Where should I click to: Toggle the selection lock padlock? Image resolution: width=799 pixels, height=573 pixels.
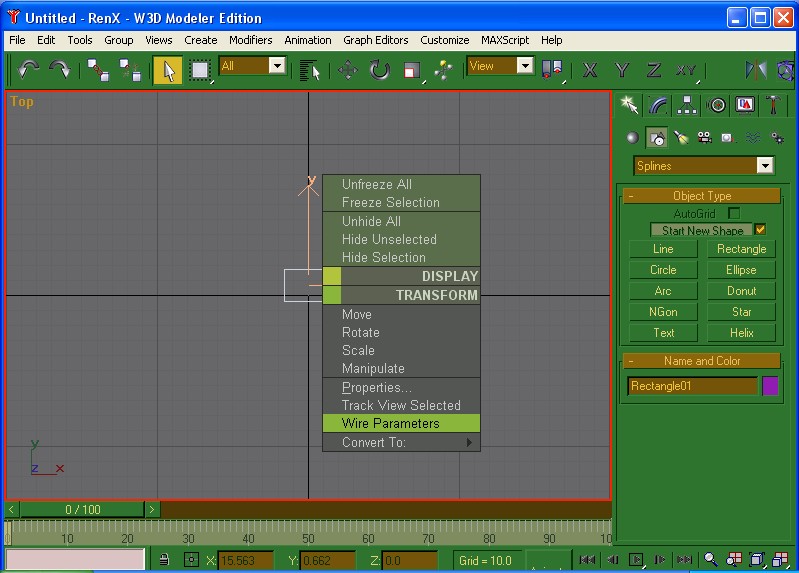[164, 560]
